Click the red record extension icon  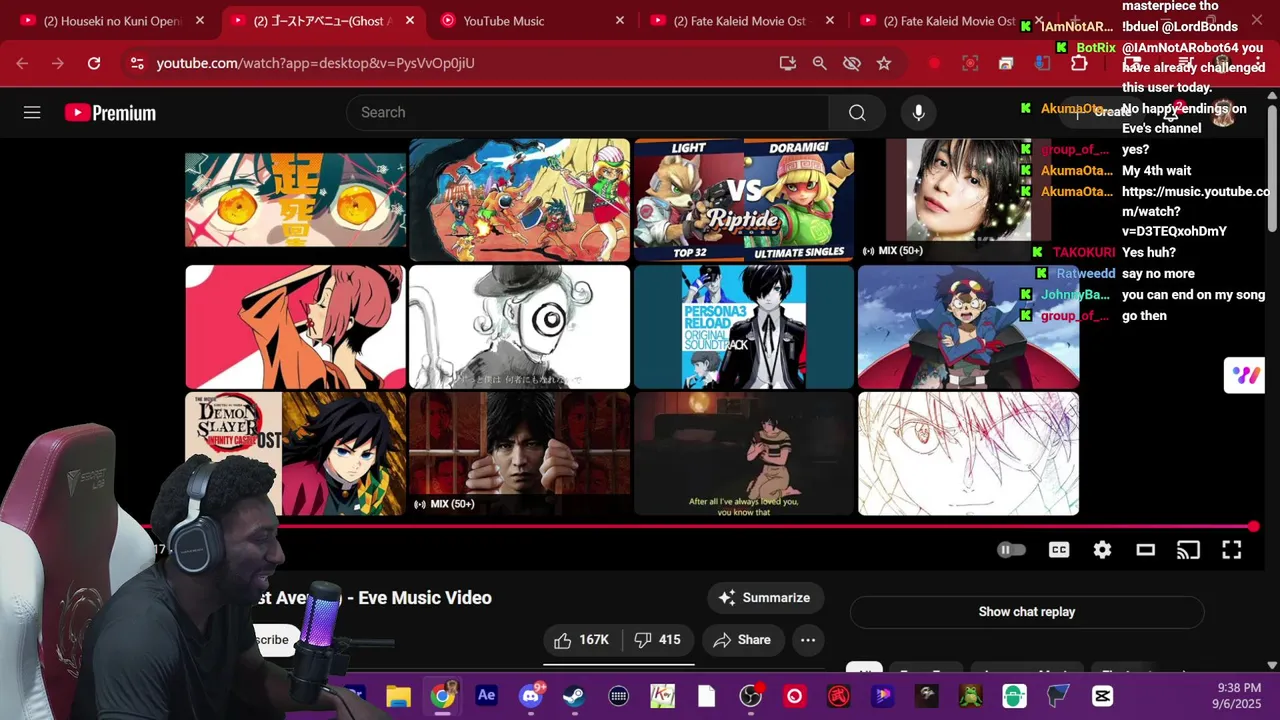pyautogui.click(x=934, y=63)
